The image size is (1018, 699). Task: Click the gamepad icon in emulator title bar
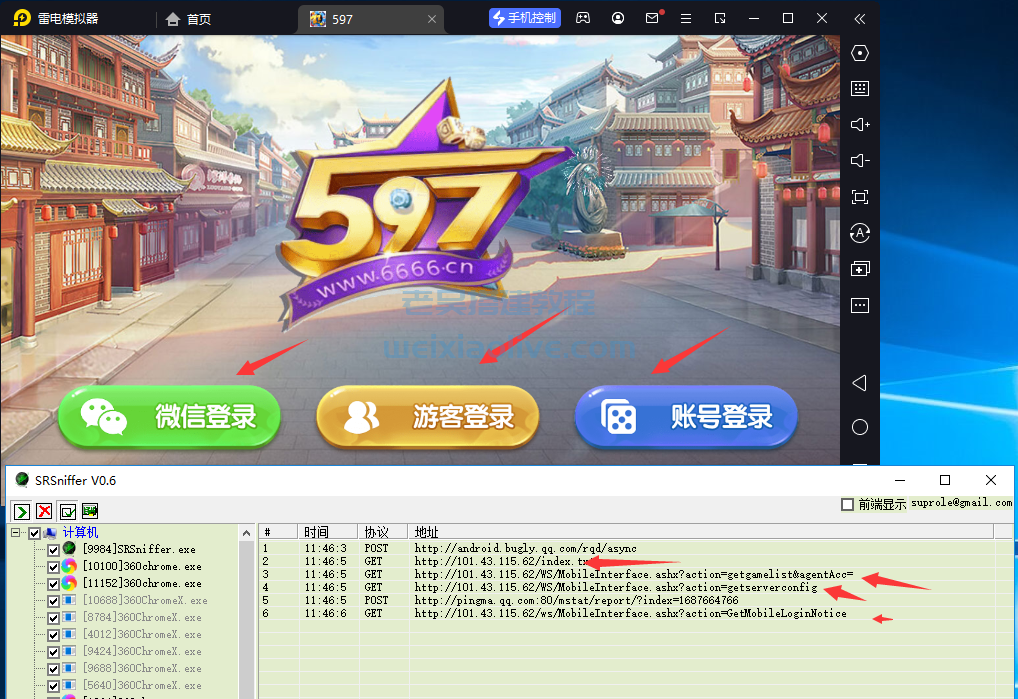click(582, 17)
